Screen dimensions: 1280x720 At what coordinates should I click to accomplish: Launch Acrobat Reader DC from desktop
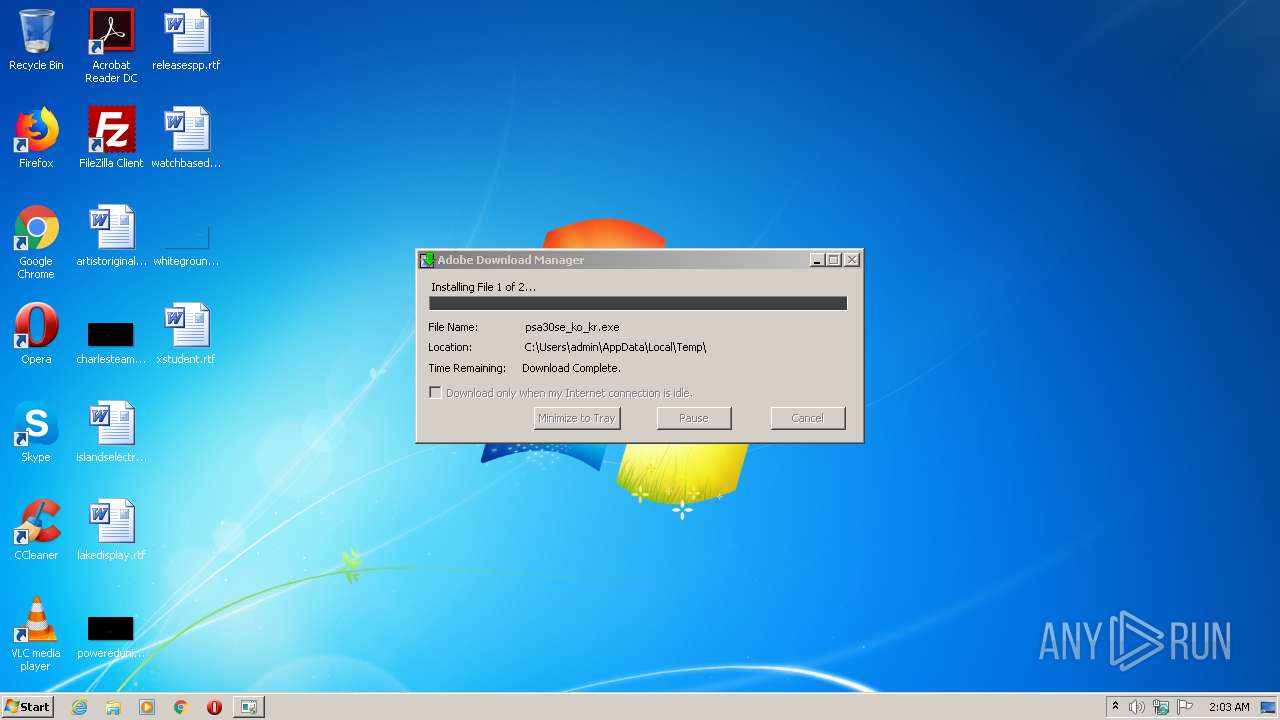point(111,46)
